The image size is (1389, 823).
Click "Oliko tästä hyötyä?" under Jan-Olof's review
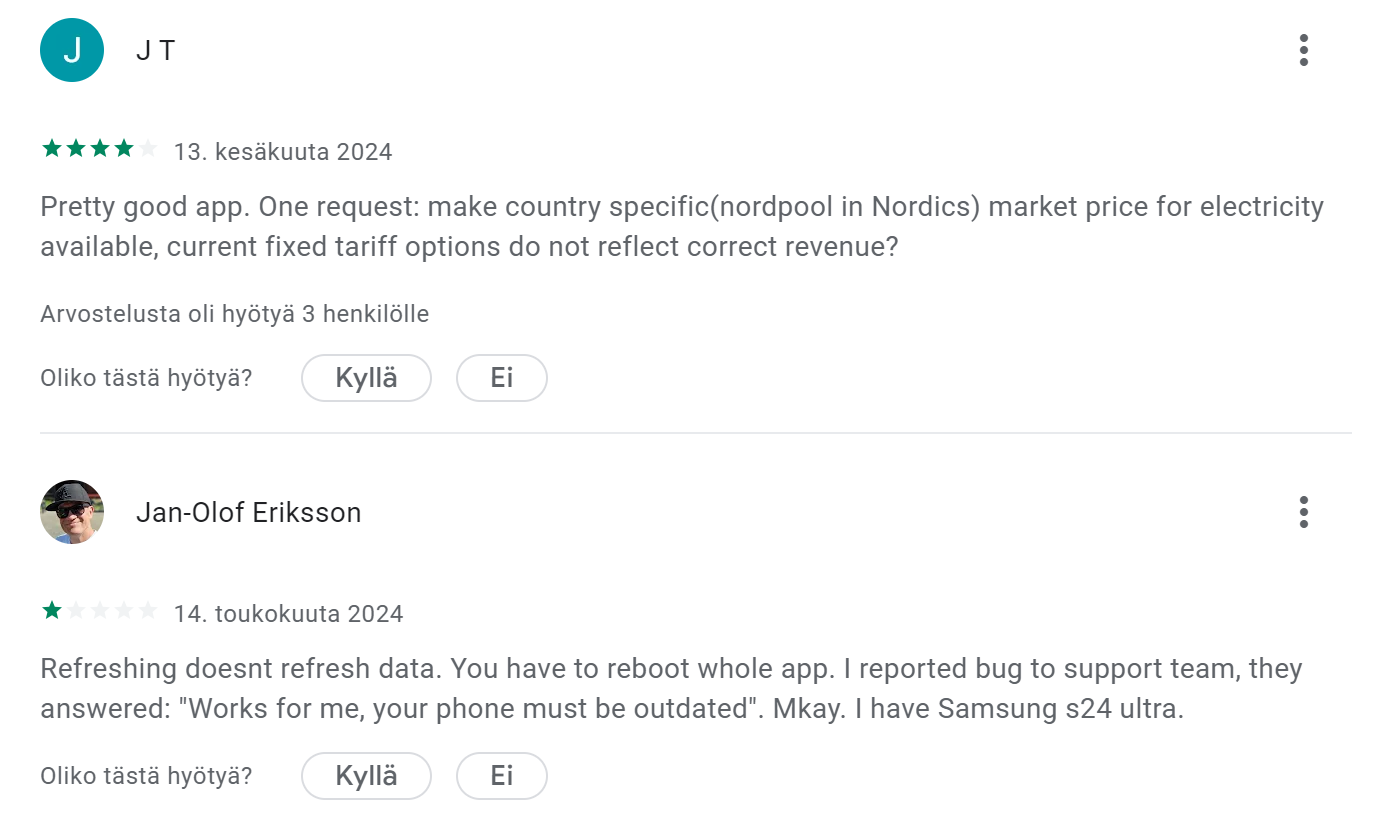point(146,776)
